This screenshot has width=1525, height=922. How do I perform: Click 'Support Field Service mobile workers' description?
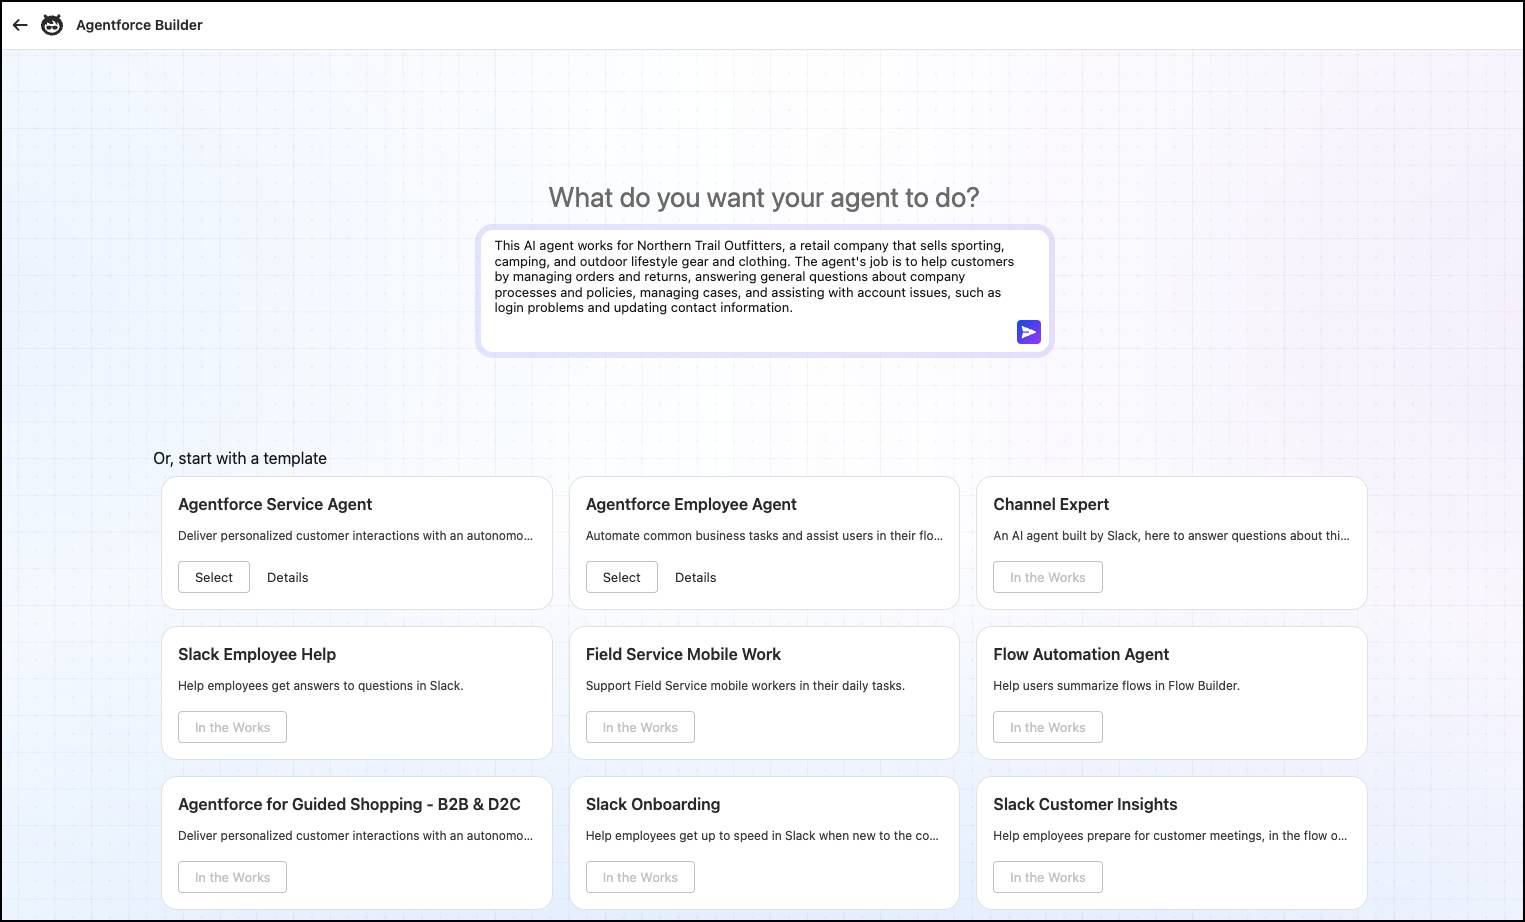(x=745, y=686)
